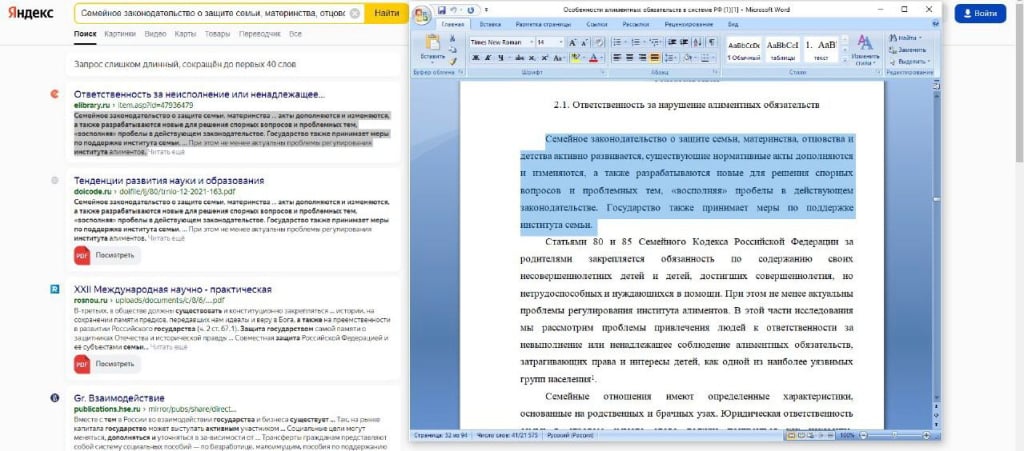Open Change Case (Аа) dropdown
The height and width of the screenshot is (451, 1024).
point(559,58)
